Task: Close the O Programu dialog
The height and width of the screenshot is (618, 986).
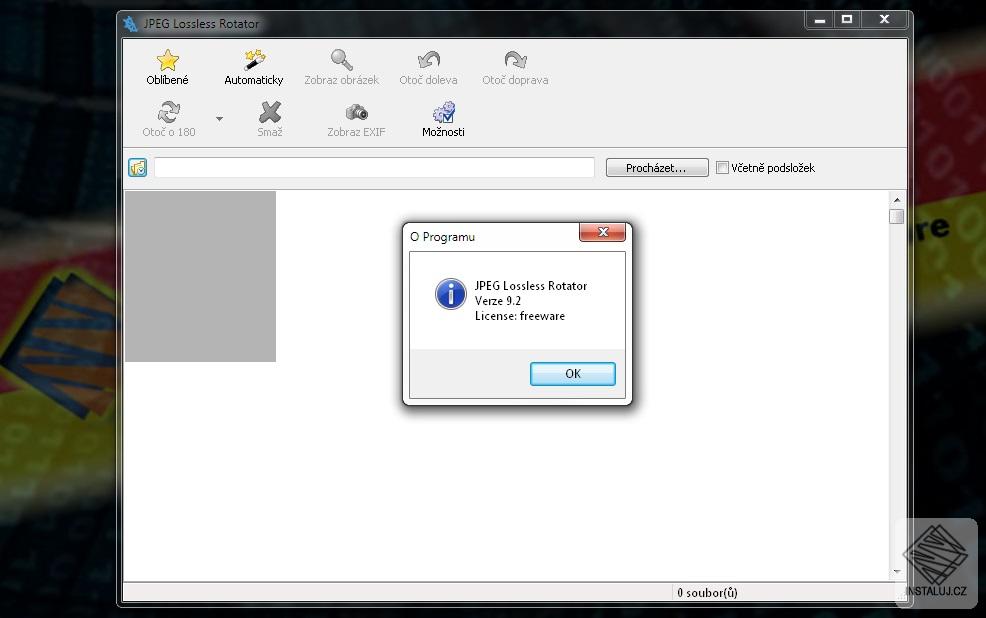Action: click(x=602, y=232)
